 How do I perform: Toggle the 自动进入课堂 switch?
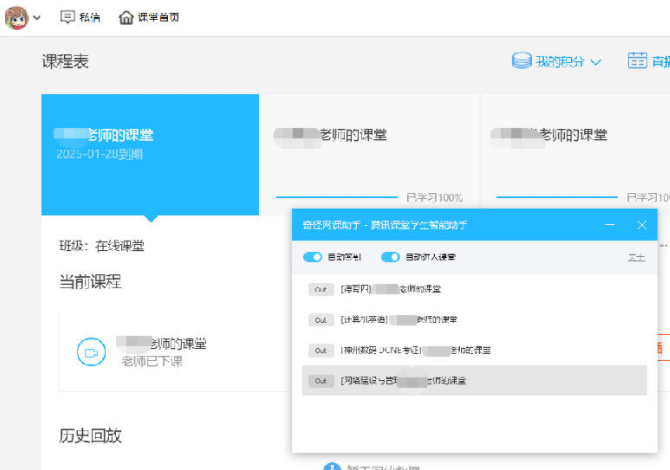tap(390, 257)
